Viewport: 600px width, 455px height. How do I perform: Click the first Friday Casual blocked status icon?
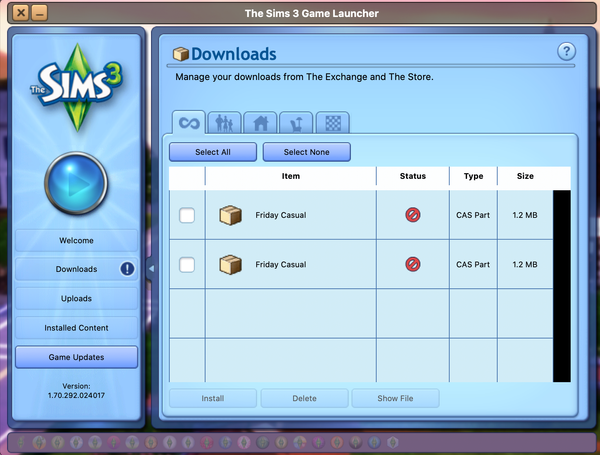coord(413,215)
